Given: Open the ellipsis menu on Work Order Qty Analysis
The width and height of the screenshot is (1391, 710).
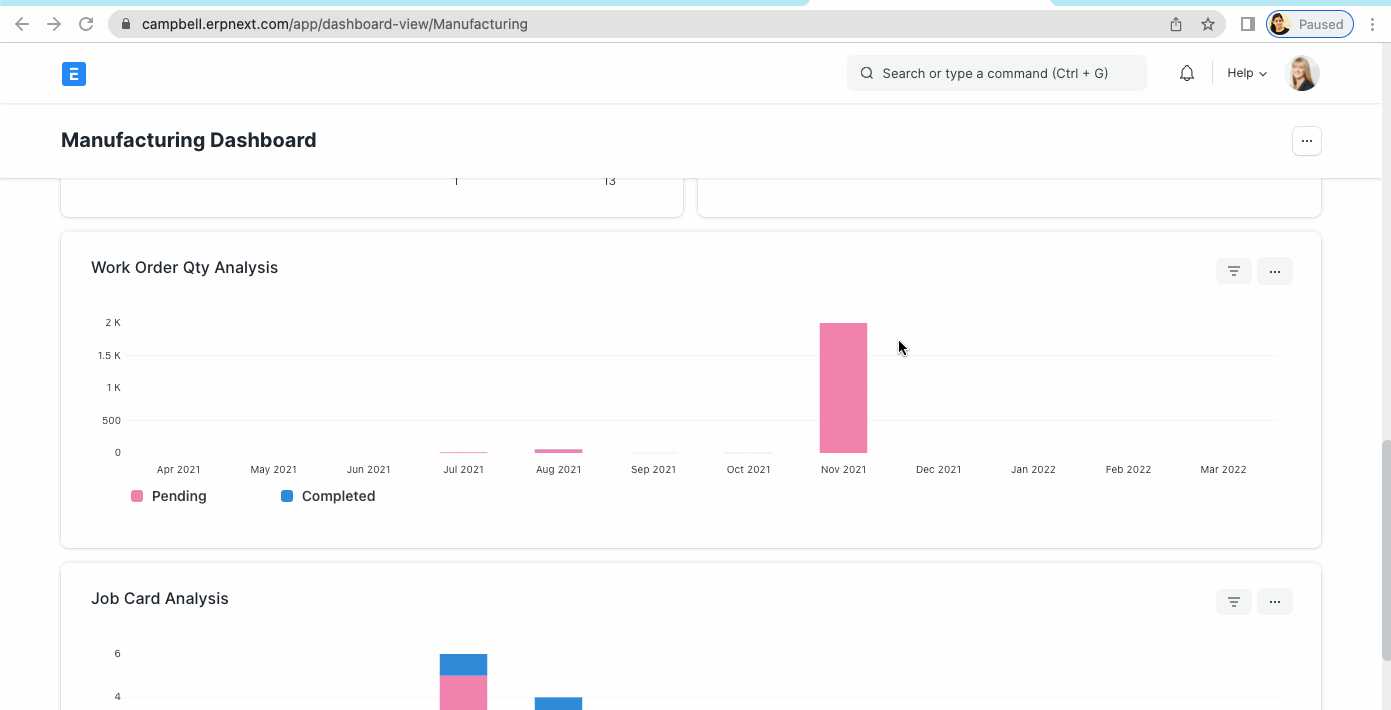Looking at the screenshot, I should 1274,270.
